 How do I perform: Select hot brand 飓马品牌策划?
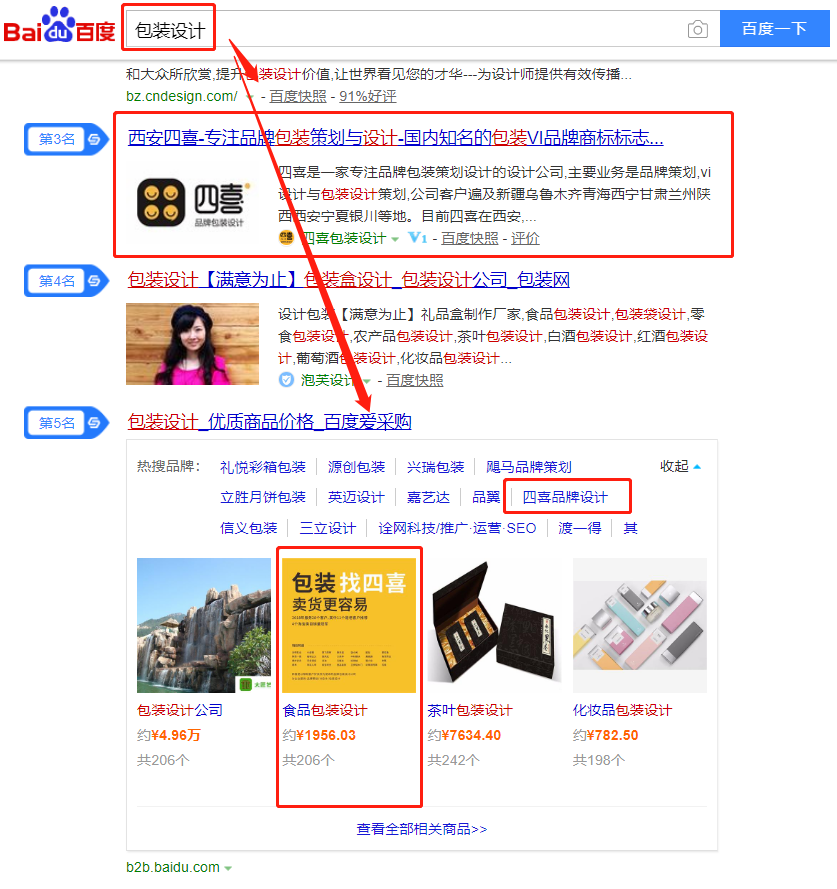coord(529,467)
